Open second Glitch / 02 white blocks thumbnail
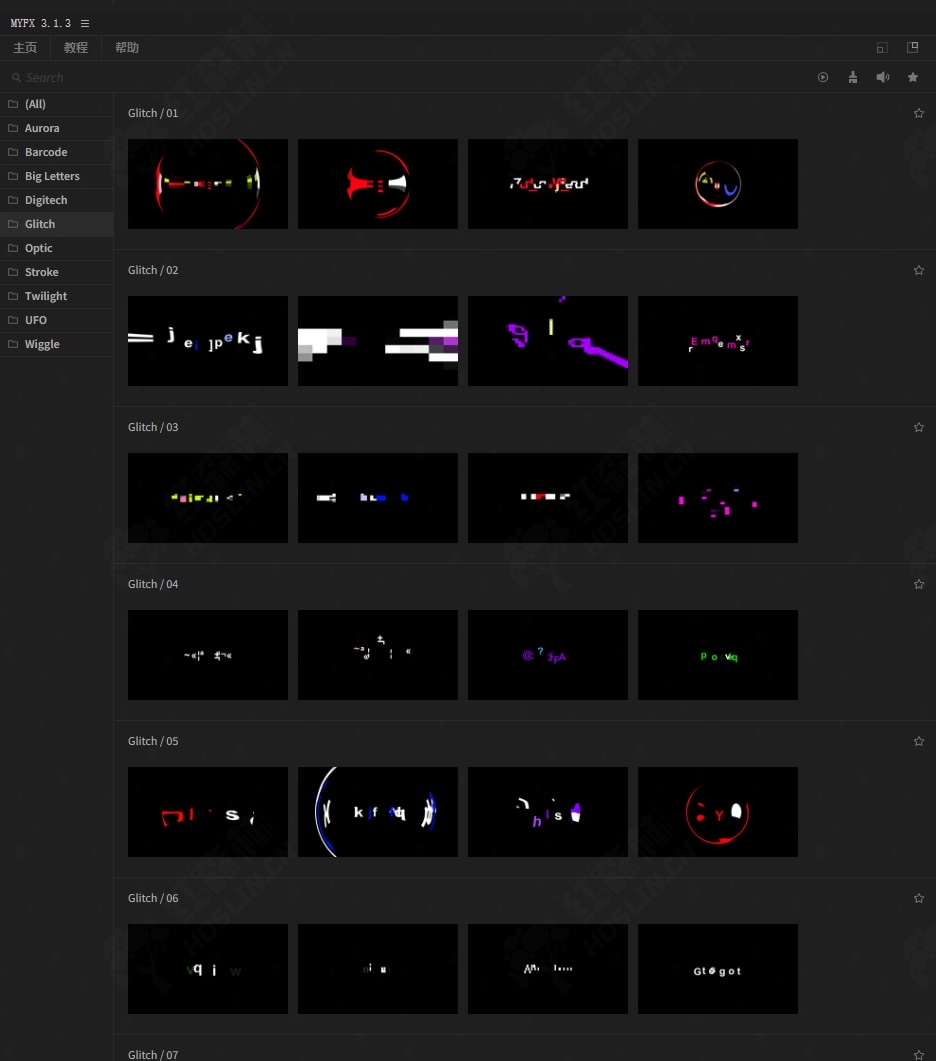The image size is (936, 1061). (x=378, y=341)
